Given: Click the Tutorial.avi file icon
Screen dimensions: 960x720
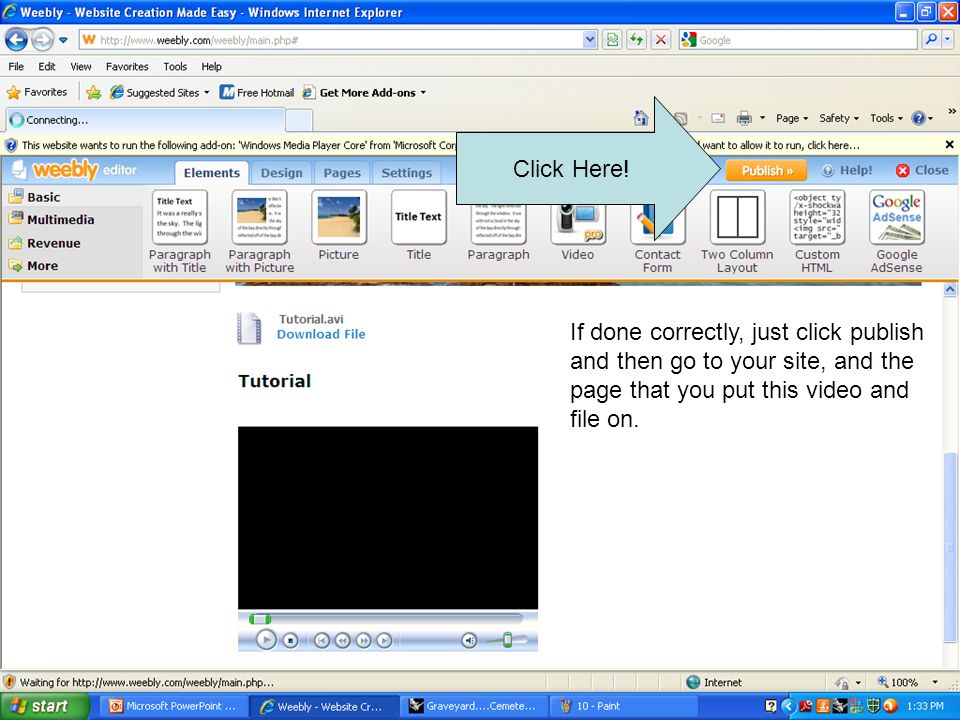Looking at the screenshot, I should click(x=250, y=328).
